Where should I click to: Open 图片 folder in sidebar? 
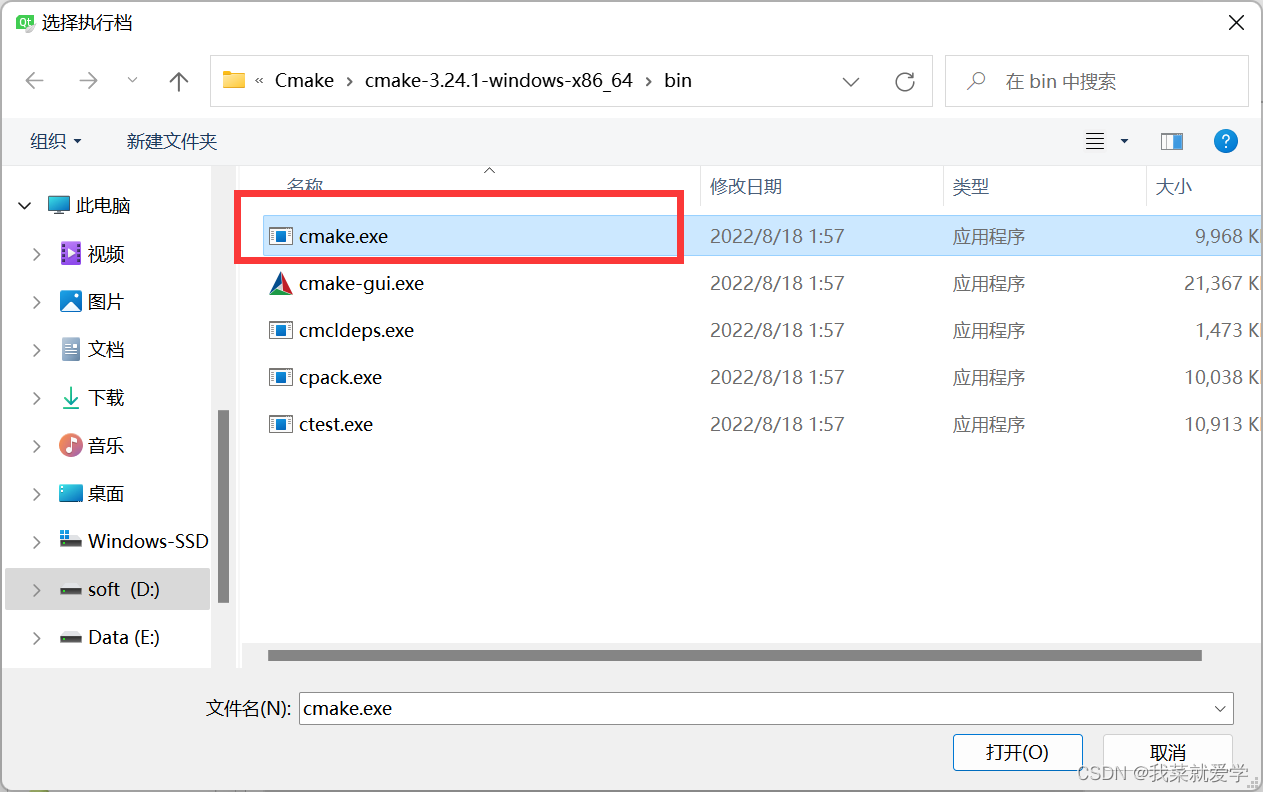(x=106, y=302)
